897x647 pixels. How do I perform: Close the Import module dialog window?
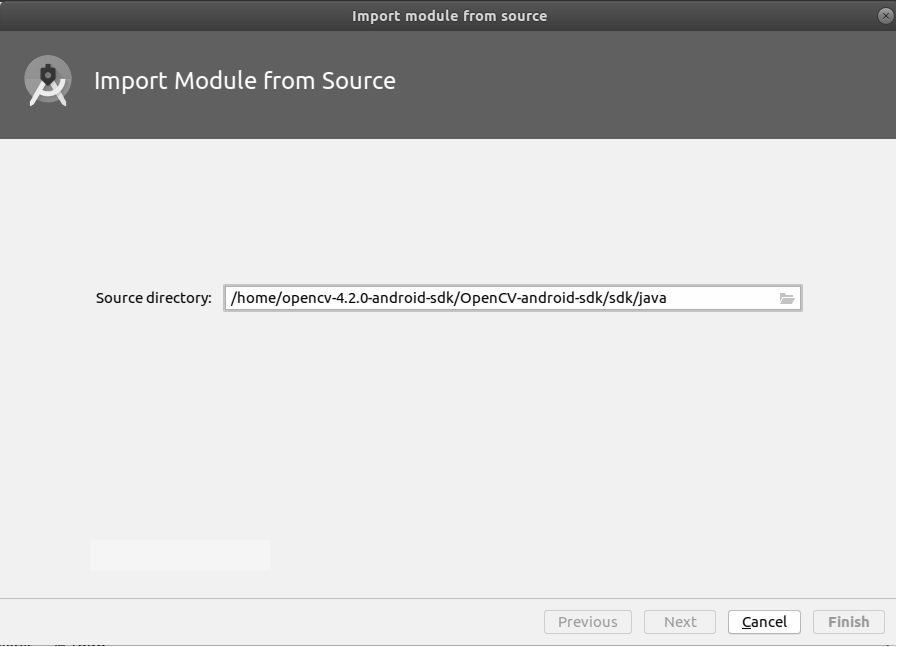pyautogui.click(x=886, y=15)
